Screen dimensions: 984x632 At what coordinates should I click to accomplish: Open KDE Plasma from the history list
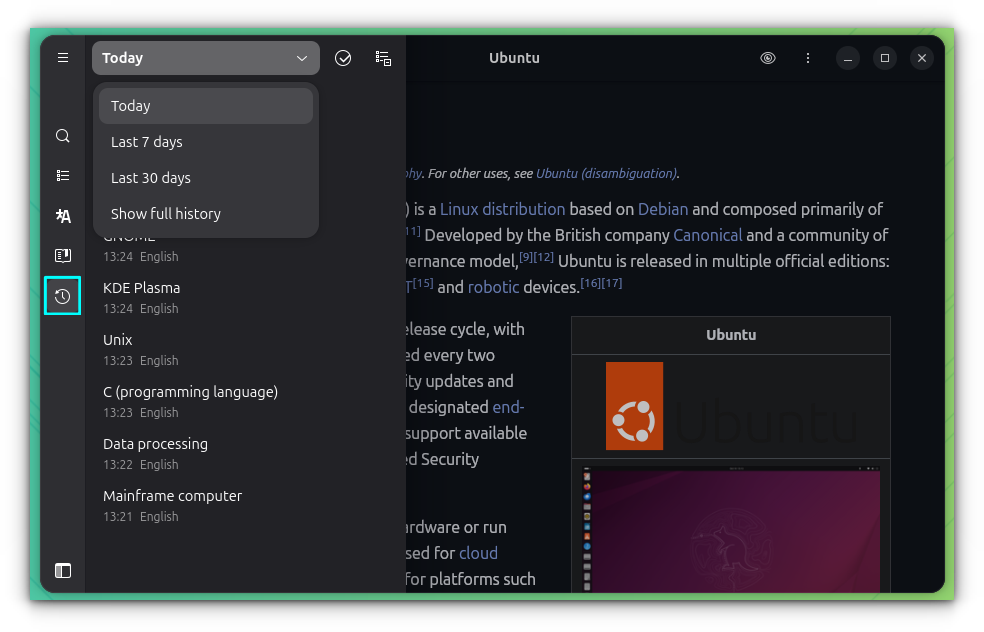click(x=142, y=288)
